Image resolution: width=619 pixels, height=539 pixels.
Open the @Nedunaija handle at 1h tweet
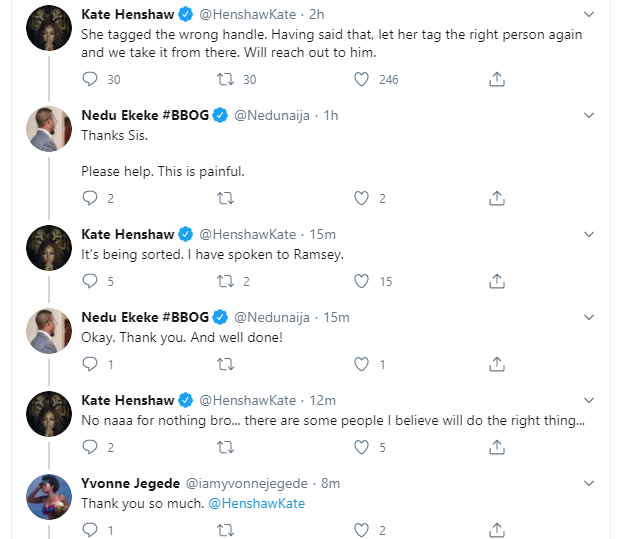(x=270, y=116)
